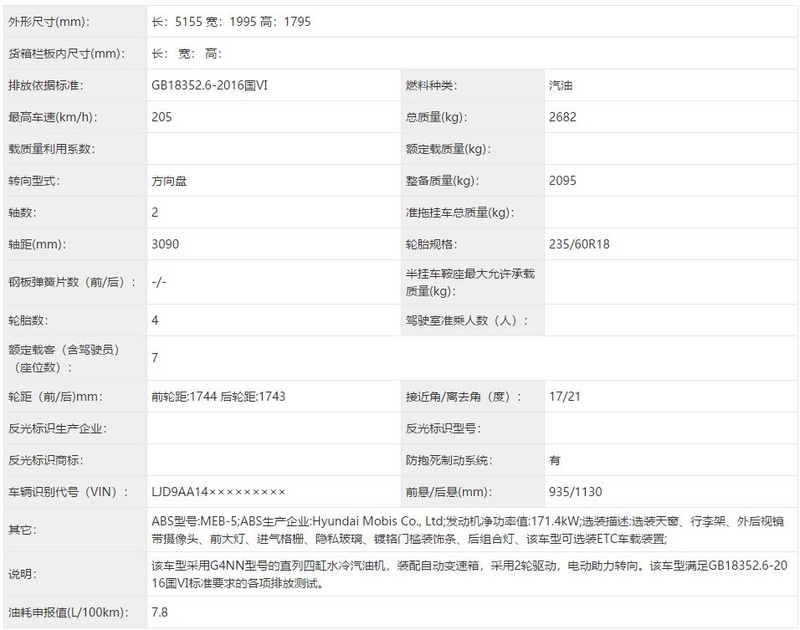The width and height of the screenshot is (800, 630).
Task: Click the 载质量利用系数 label
Action: [52, 149]
